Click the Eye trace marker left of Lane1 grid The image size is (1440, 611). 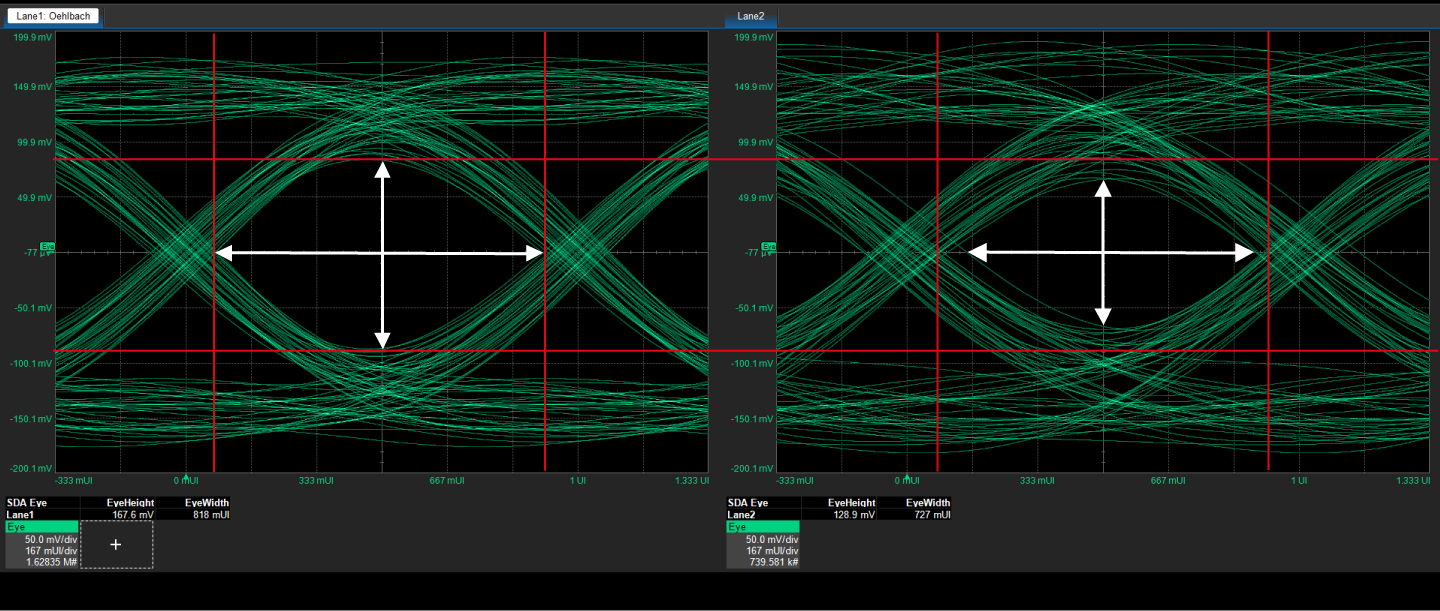click(48, 246)
